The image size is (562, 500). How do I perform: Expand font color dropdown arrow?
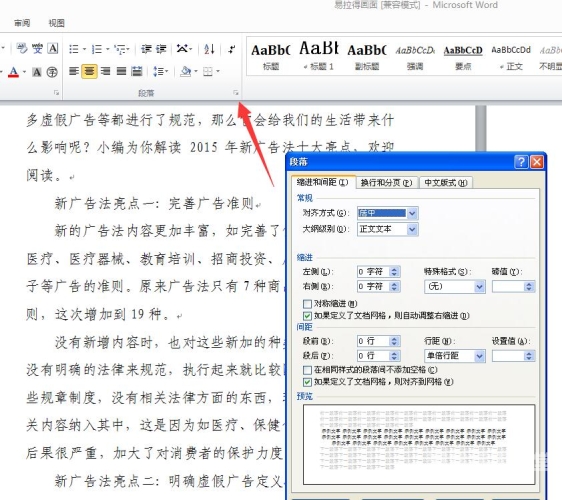pos(24,72)
